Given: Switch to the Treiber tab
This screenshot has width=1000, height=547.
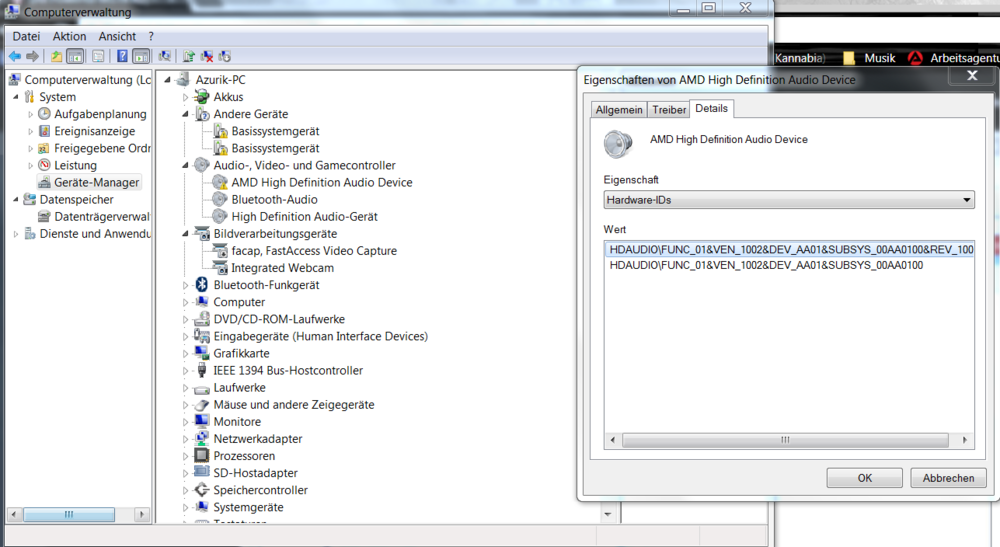Looking at the screenshot, I should click(x=669, y=110).
